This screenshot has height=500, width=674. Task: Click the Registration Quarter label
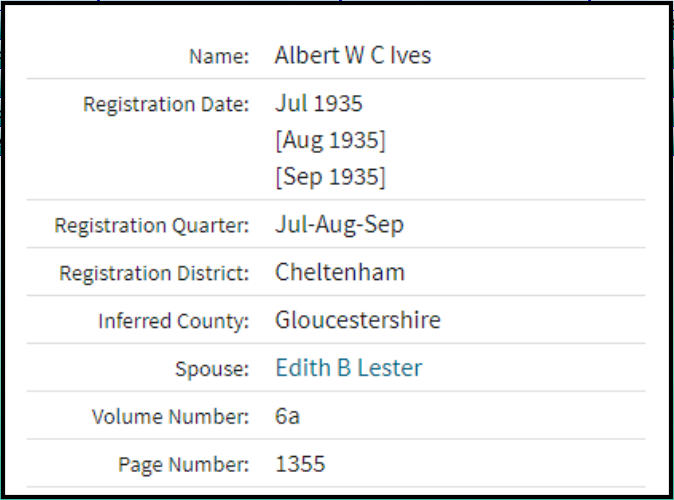152,225
